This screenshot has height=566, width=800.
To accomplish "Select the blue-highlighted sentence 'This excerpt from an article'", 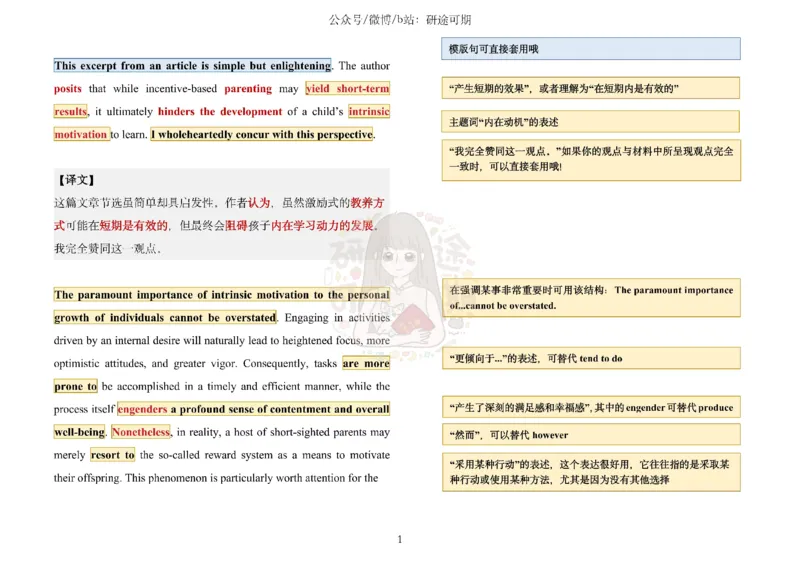I will (x=192, y=65).
